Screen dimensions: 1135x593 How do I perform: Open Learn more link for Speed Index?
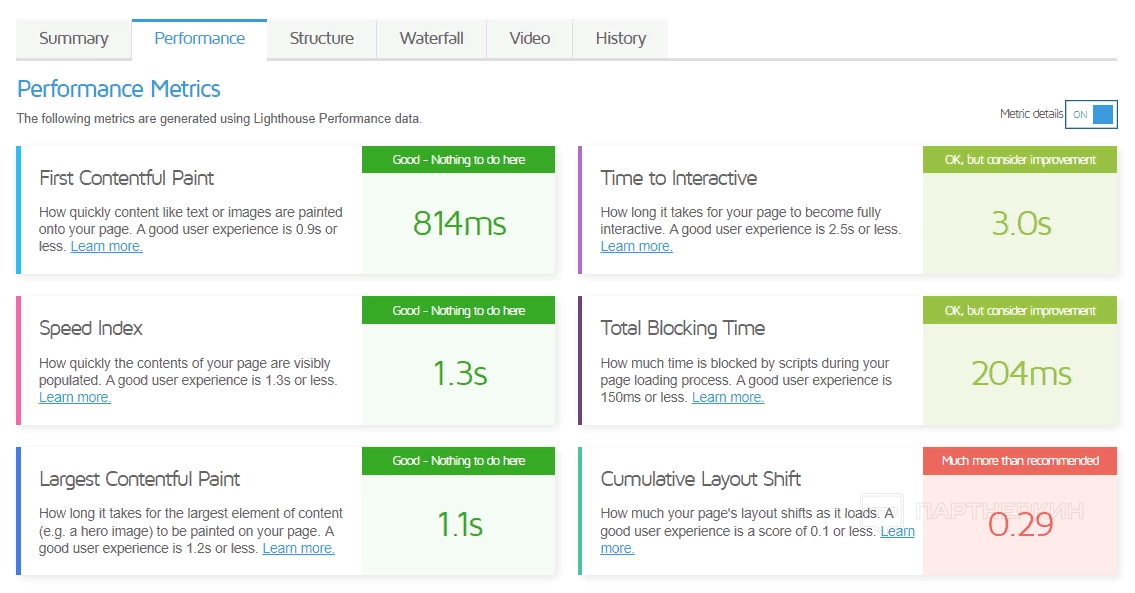click(x=75, y=398)
